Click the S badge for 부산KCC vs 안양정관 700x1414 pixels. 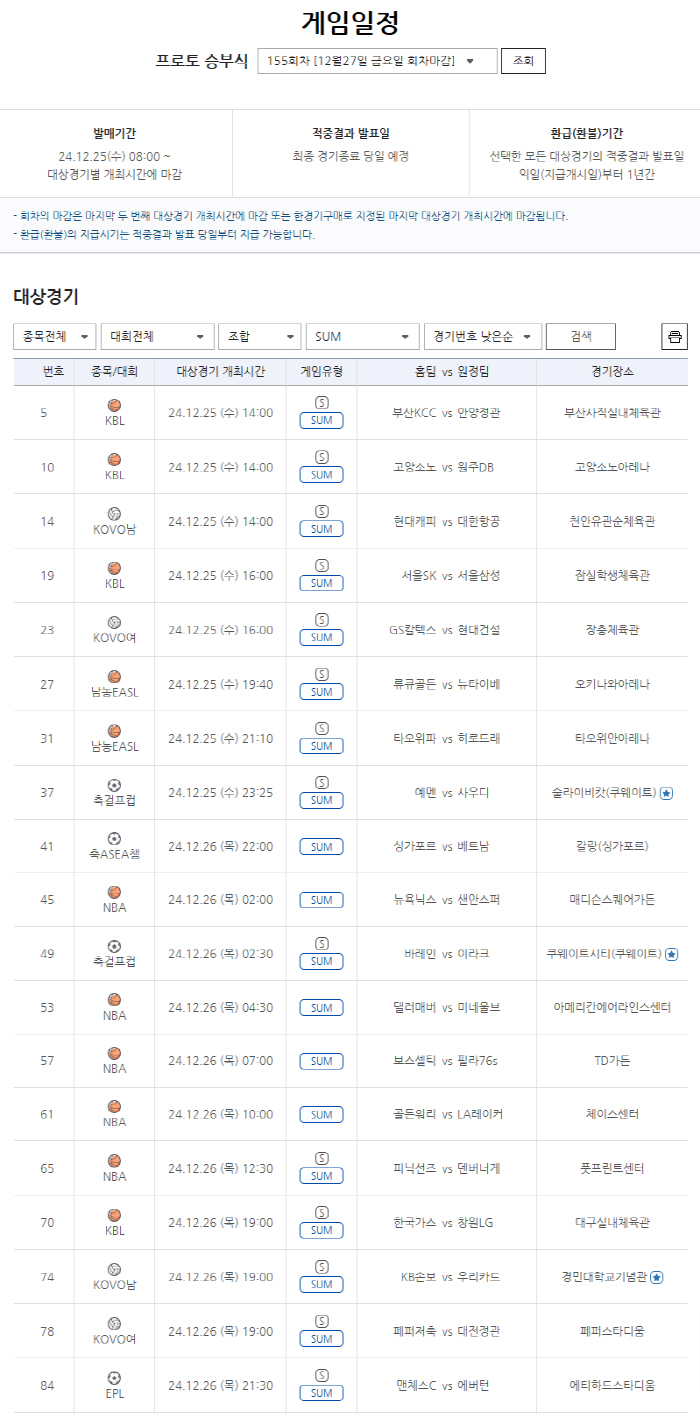point(321,402)
